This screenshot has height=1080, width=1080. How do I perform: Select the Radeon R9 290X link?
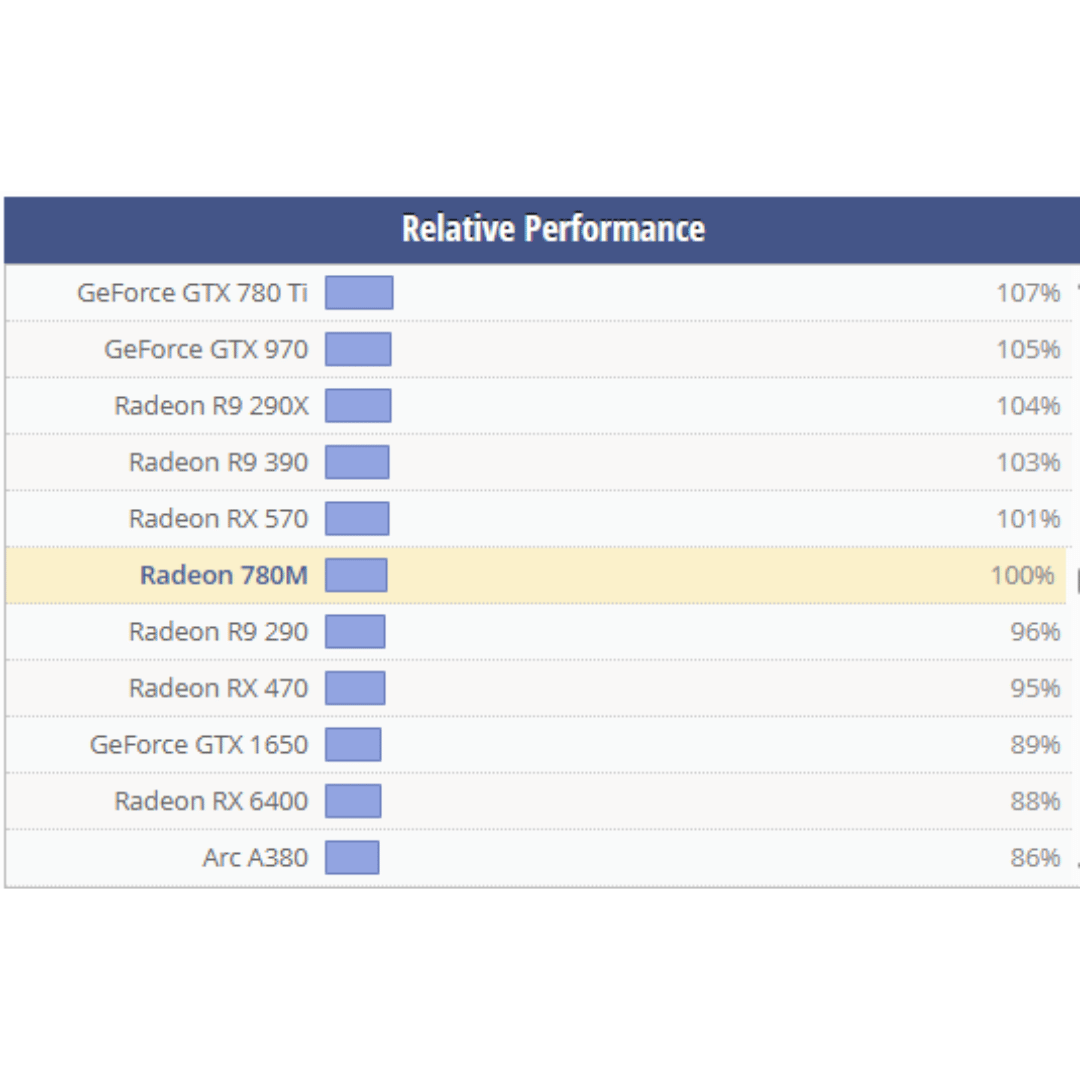211,406
